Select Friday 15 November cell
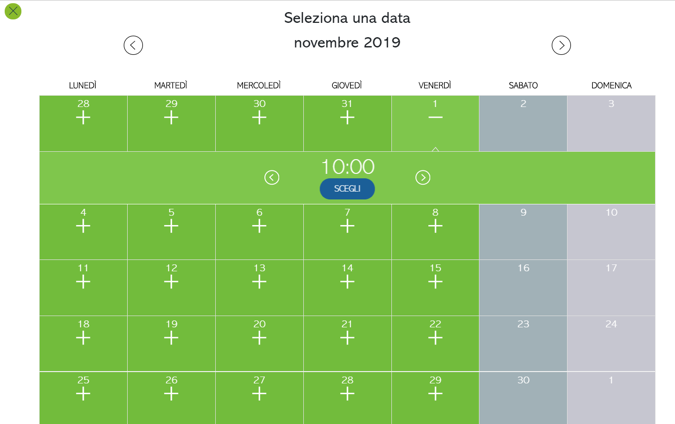Viewport: 675px width, 424px height. click(x=435, y=288)
